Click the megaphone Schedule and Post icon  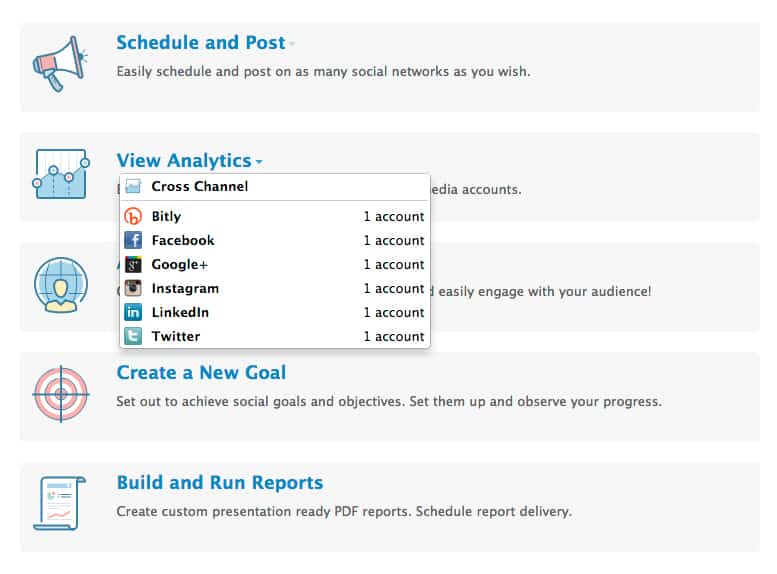pos(60,64)
